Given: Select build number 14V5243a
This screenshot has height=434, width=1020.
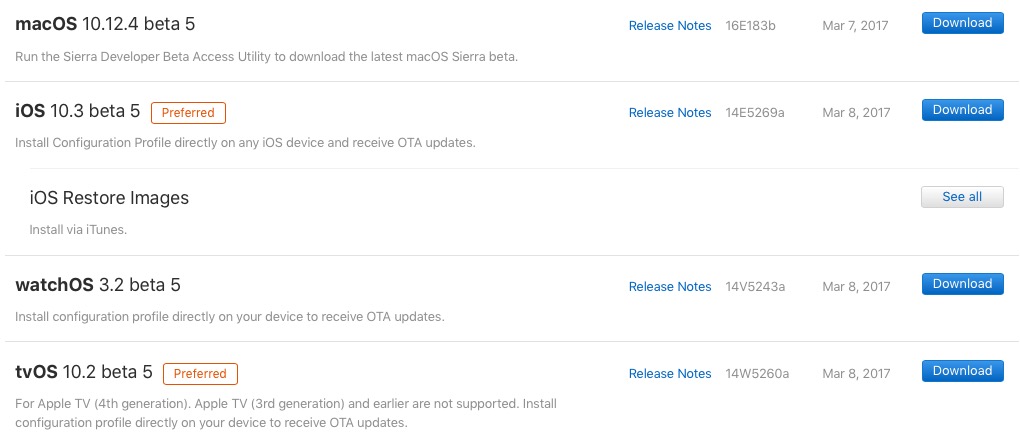Looking at the screenshot, I should click(x=755, y=287).
